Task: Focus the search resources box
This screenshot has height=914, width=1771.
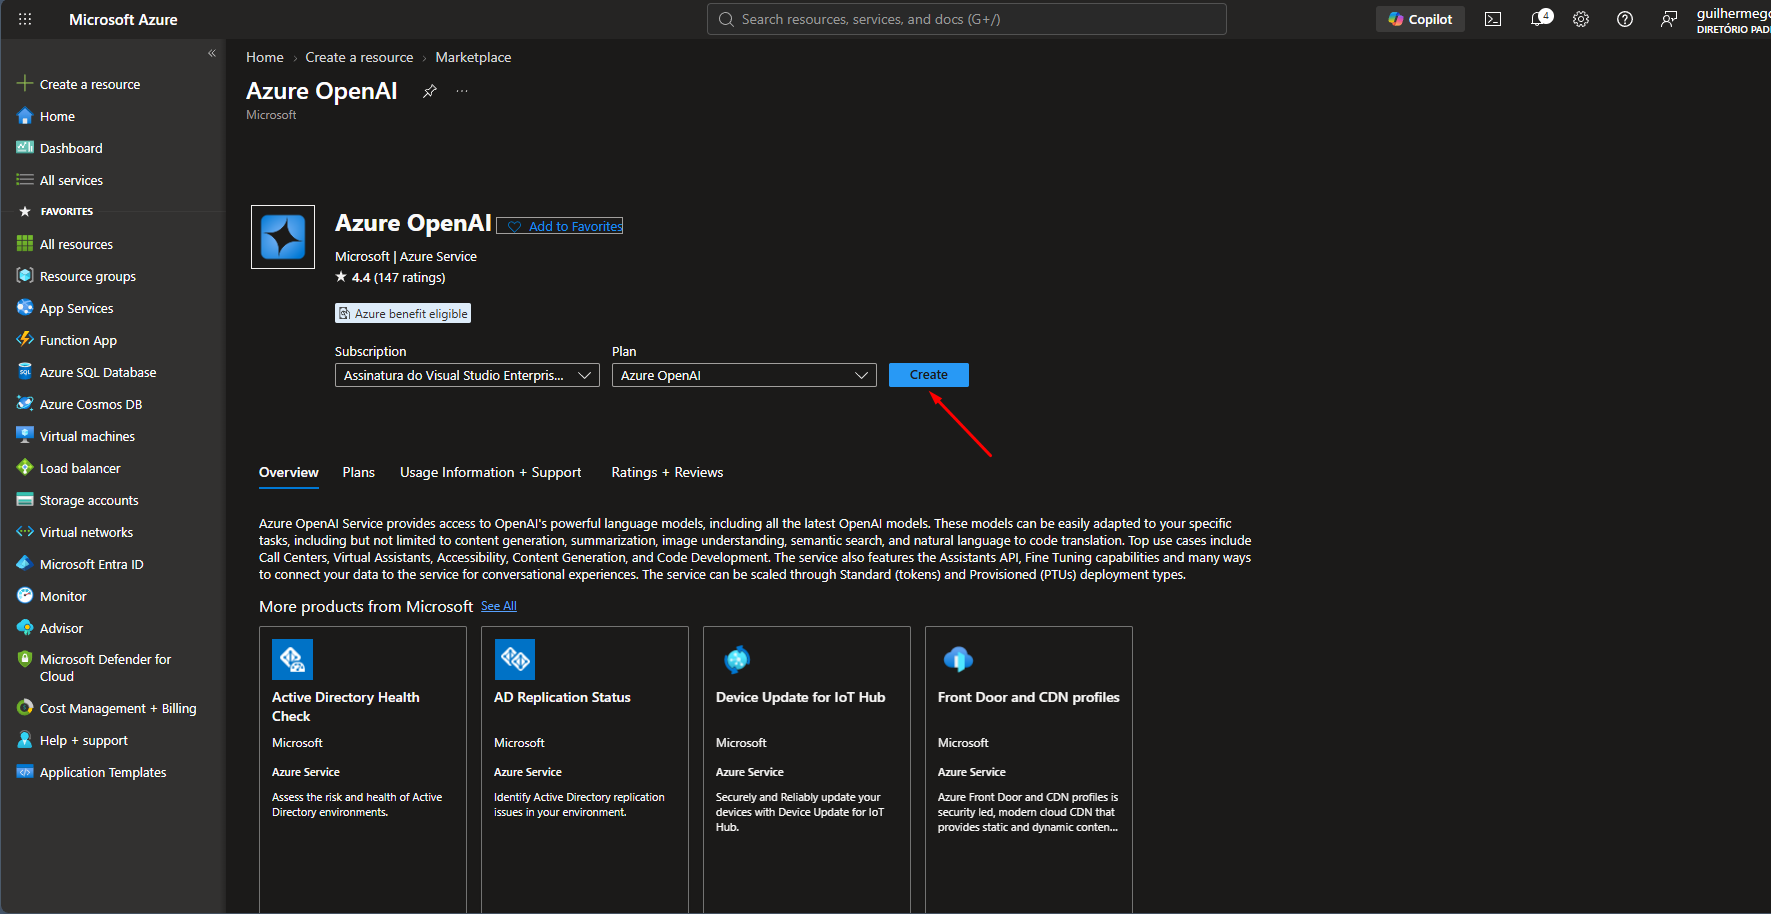Action: [x=967, y=19]
